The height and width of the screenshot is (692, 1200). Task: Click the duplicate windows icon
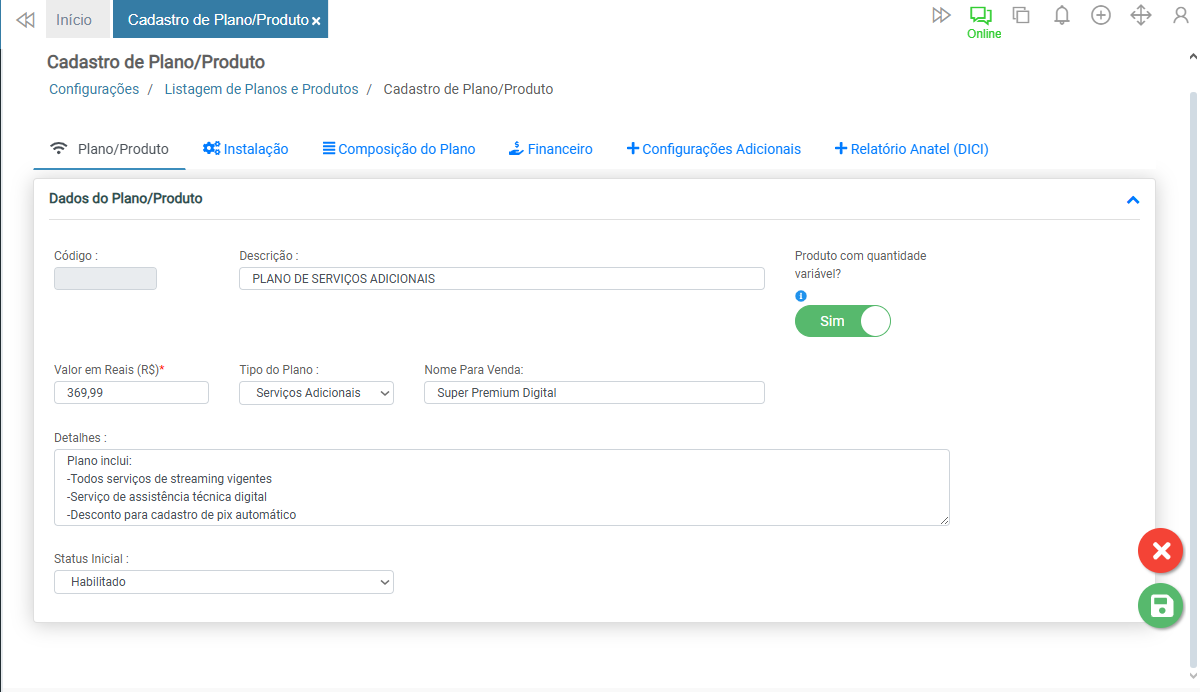click(1021, 15)
